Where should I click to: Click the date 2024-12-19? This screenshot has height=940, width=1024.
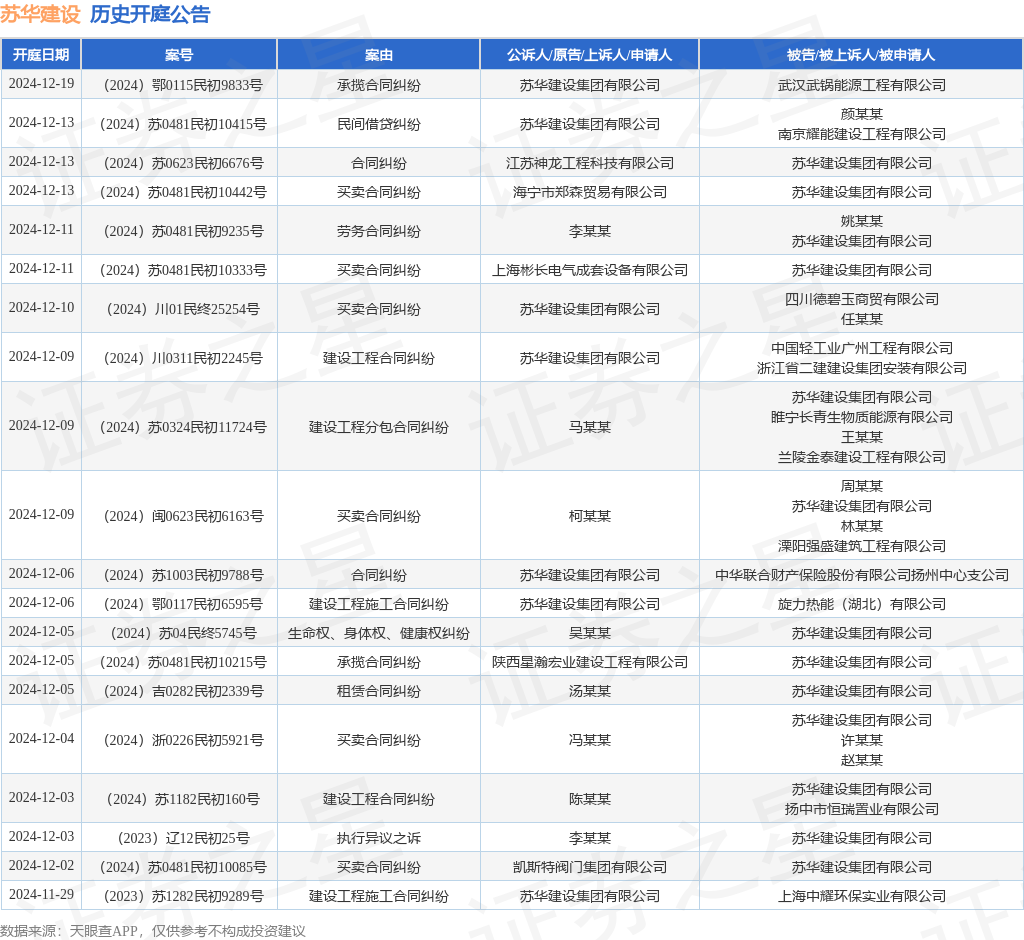pyautogui.click(x=41, y=84)
